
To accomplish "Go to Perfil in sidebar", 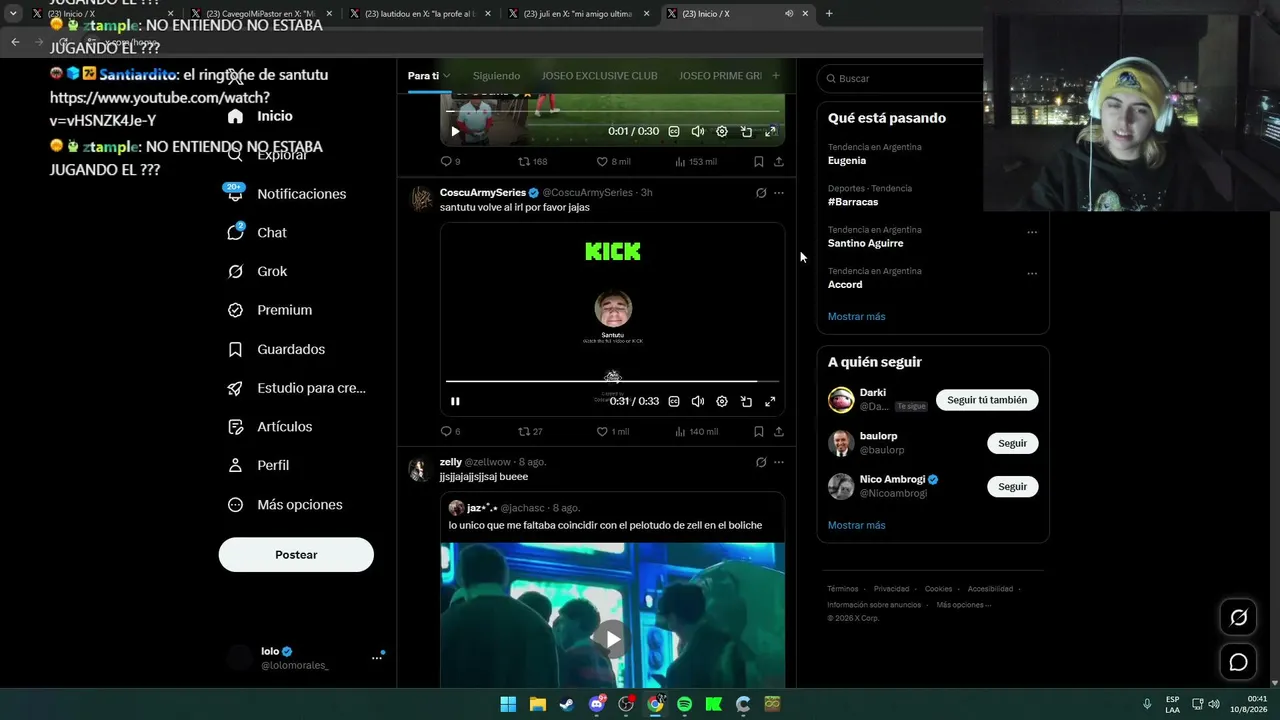I will click(258, 465).
